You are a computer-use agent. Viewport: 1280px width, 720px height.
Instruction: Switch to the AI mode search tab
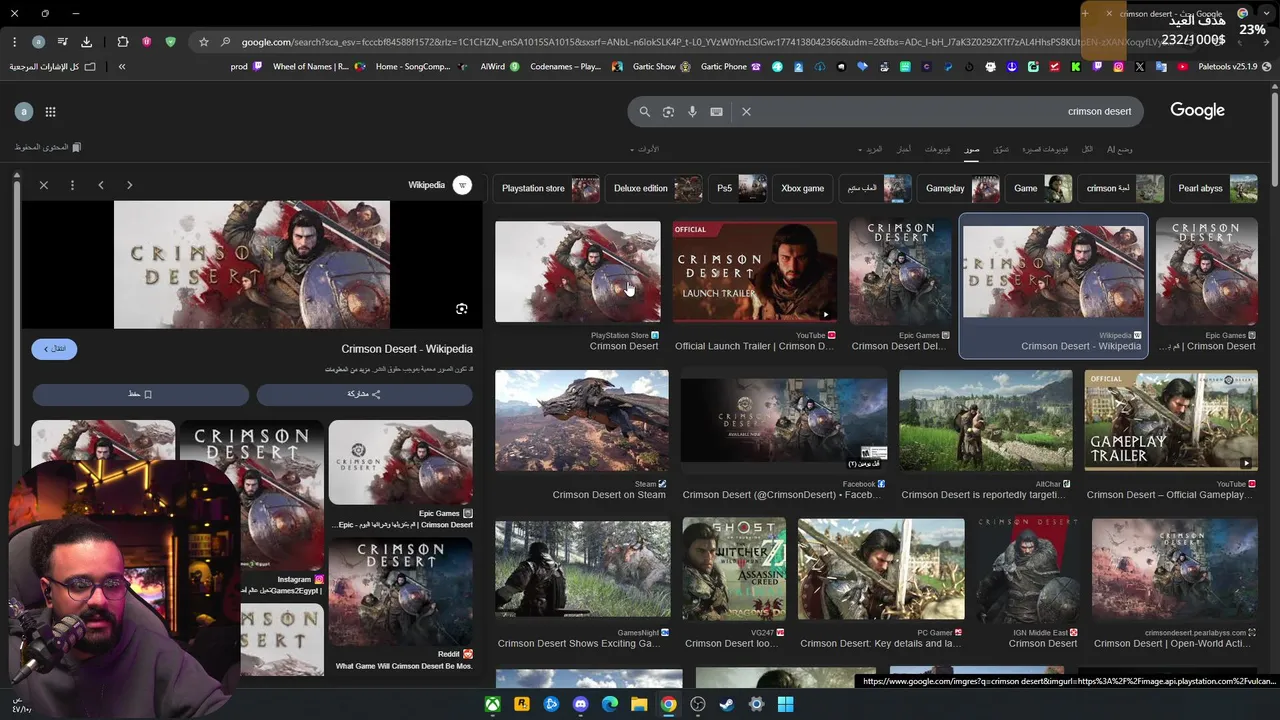pyautogui.click(x=1119, y=149)
